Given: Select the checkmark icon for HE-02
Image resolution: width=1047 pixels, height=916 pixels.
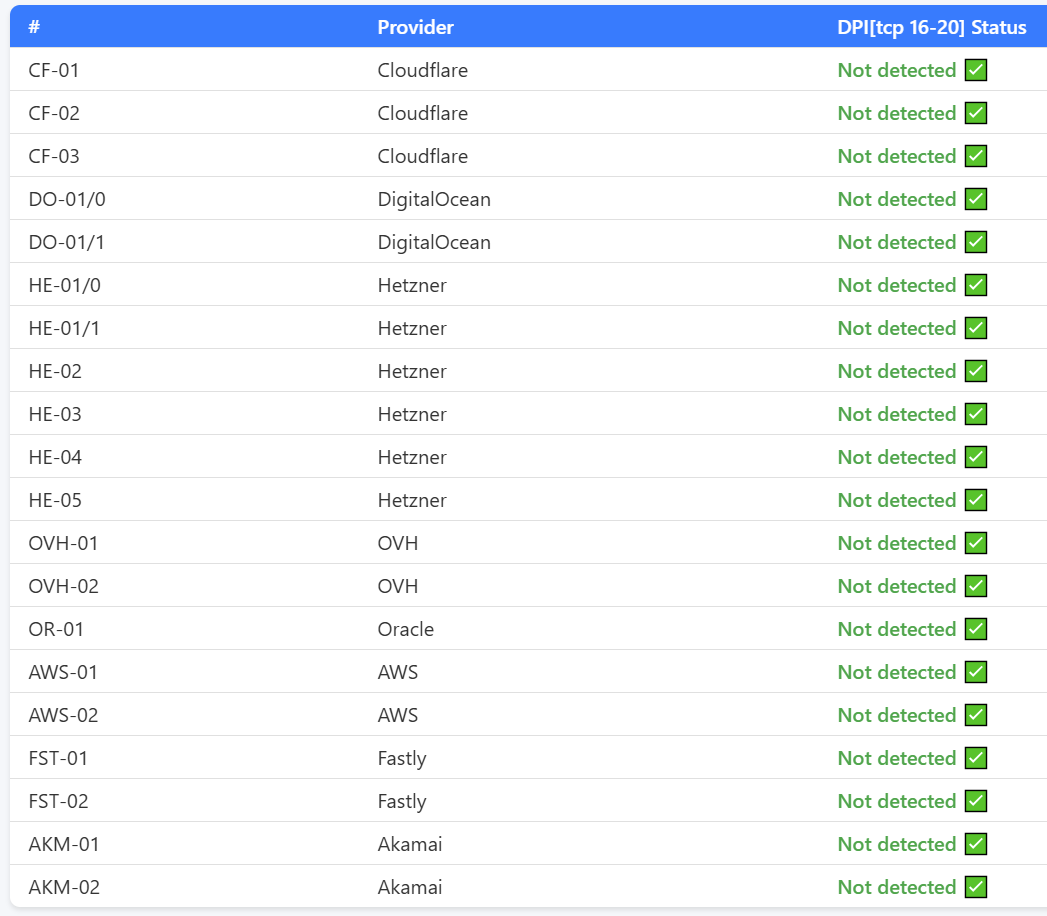Looking at the screenshot, I should [x=975, y=371].
